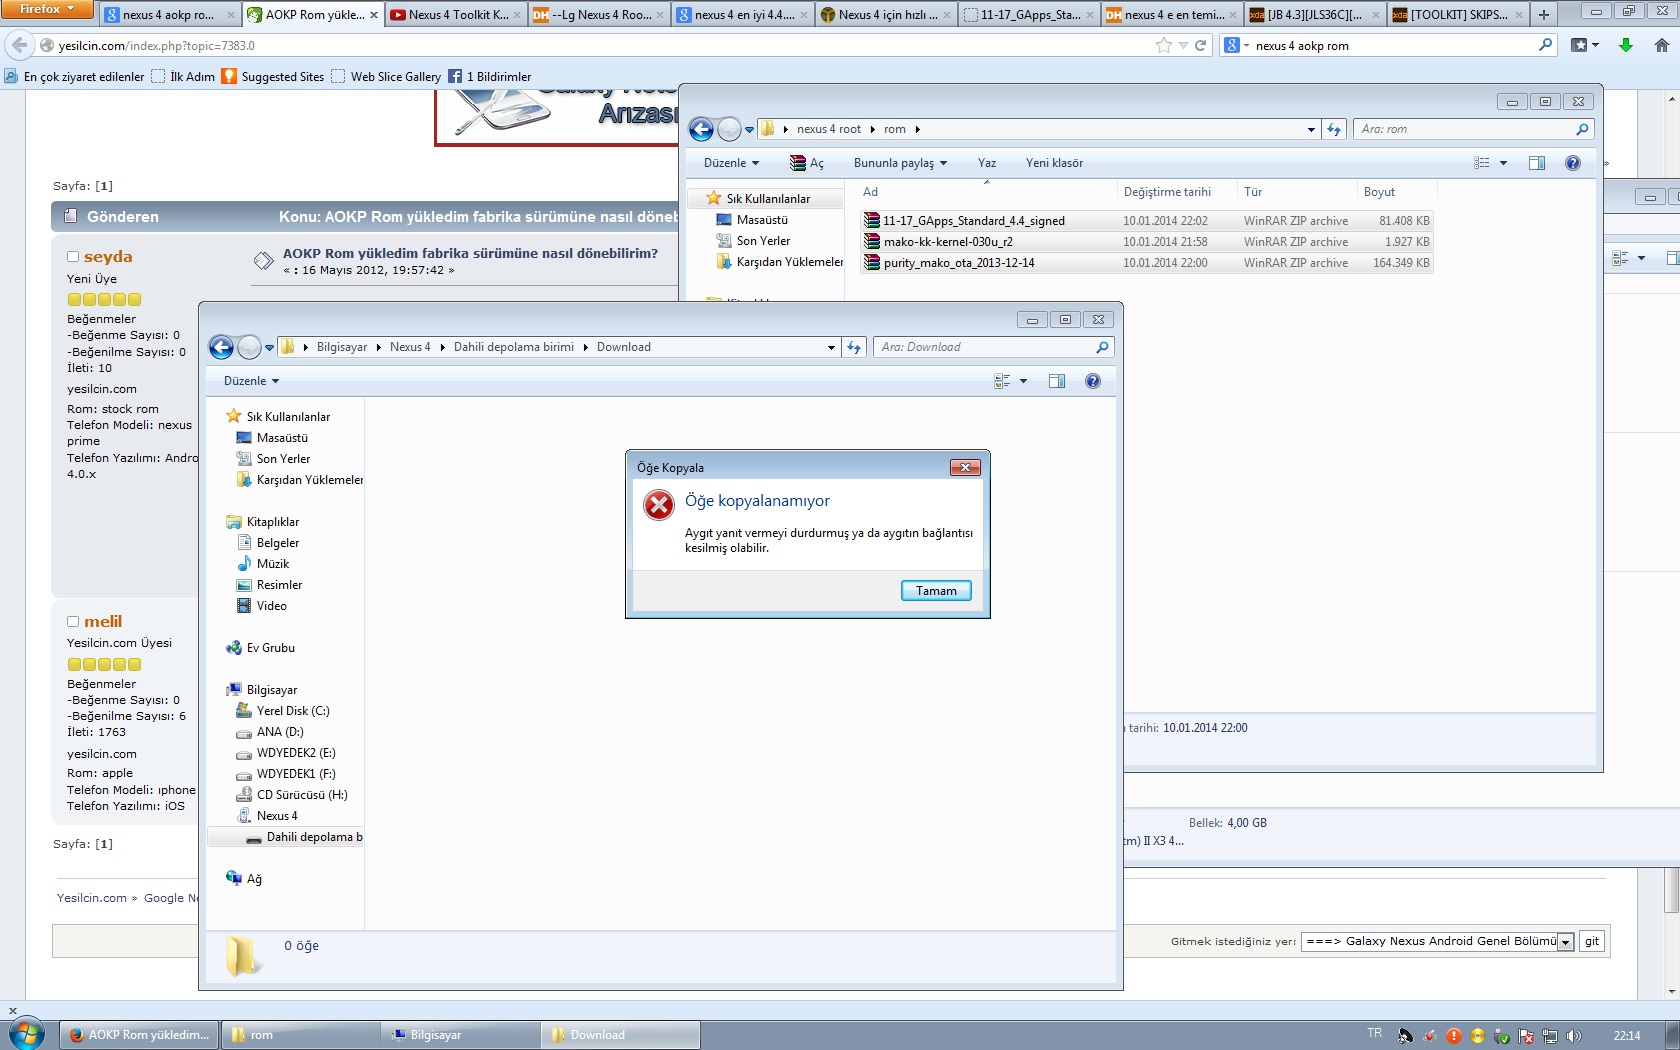Click Tamam in the Öğe Kopyala dialog
The height and width of the screenshot is (1050, 1680).
(x=936, y=591)
